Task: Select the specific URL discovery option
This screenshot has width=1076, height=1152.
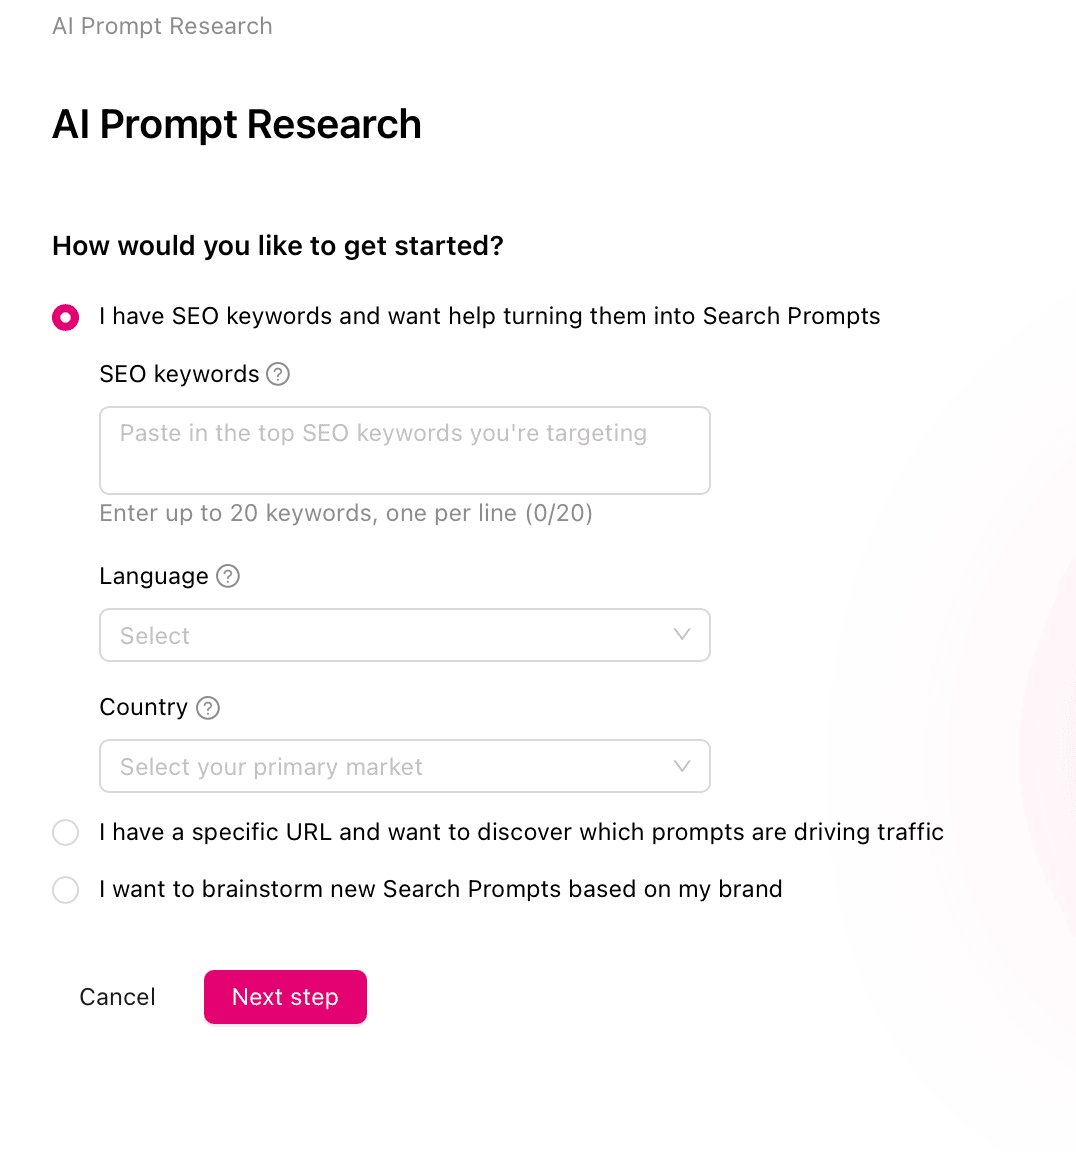Action: (65, 832)
